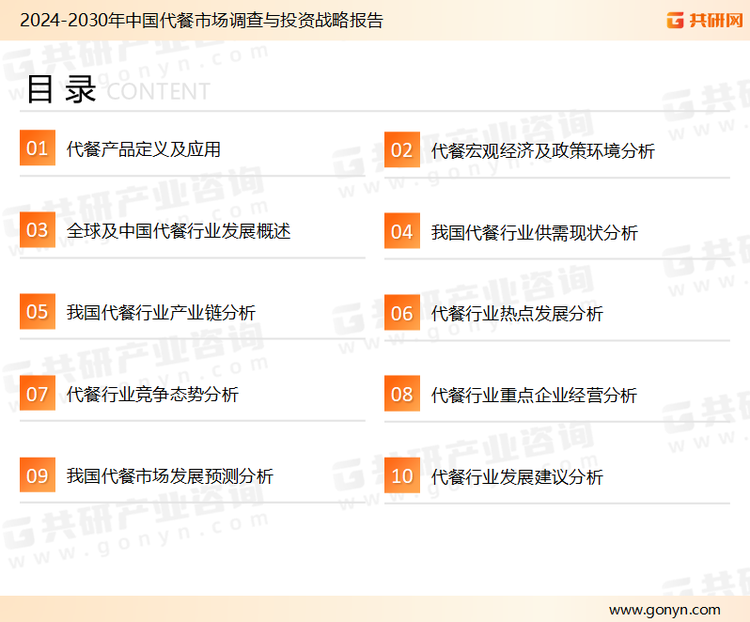Viewport: 750px width, 622px height.
Task: Select the orange 01 chapter badge
Action: coord(37,148)
